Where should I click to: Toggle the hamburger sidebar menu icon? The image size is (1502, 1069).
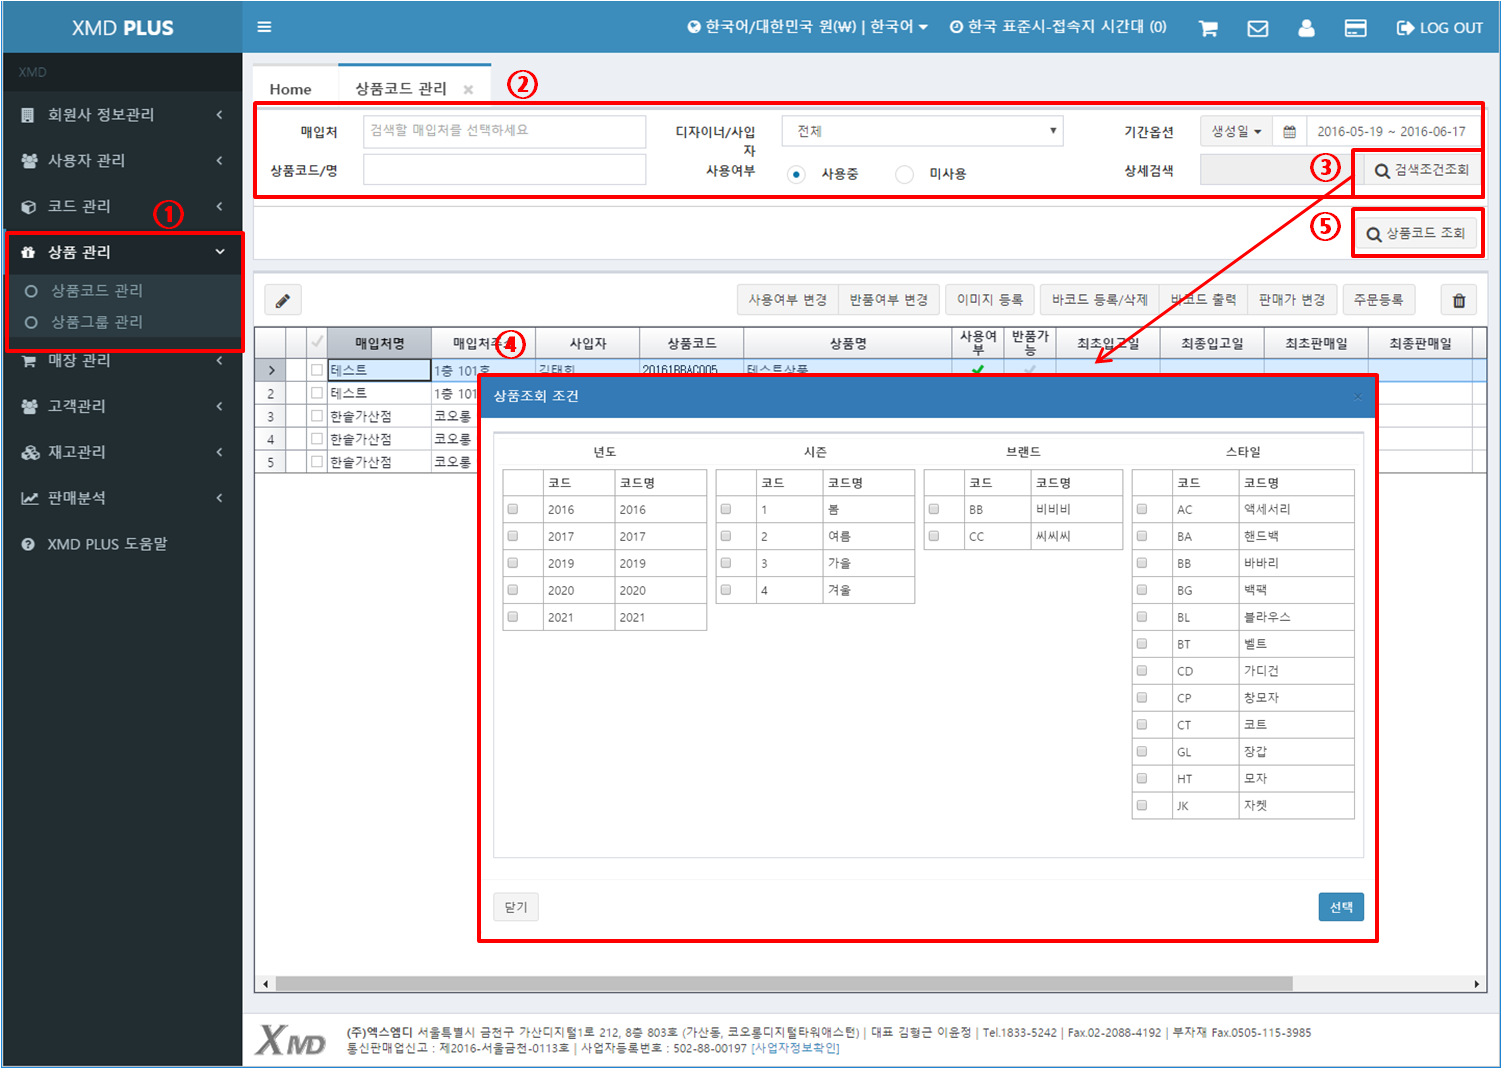pos(264,27)
